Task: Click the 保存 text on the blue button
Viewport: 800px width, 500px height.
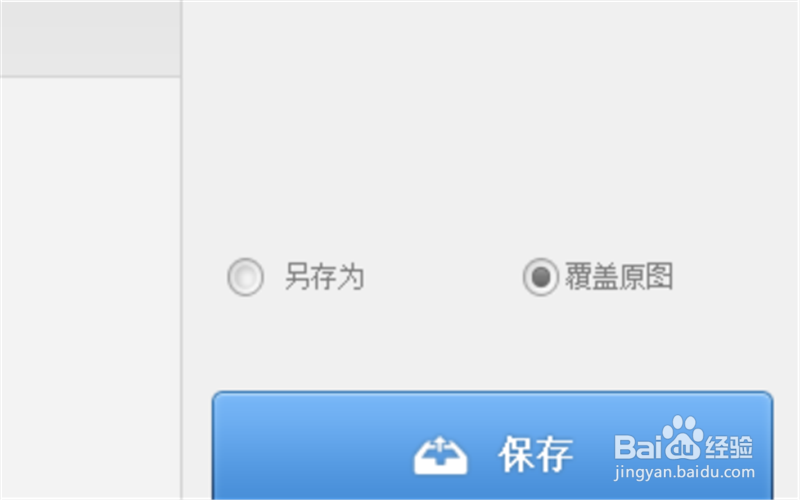Action: click(536, 454)
